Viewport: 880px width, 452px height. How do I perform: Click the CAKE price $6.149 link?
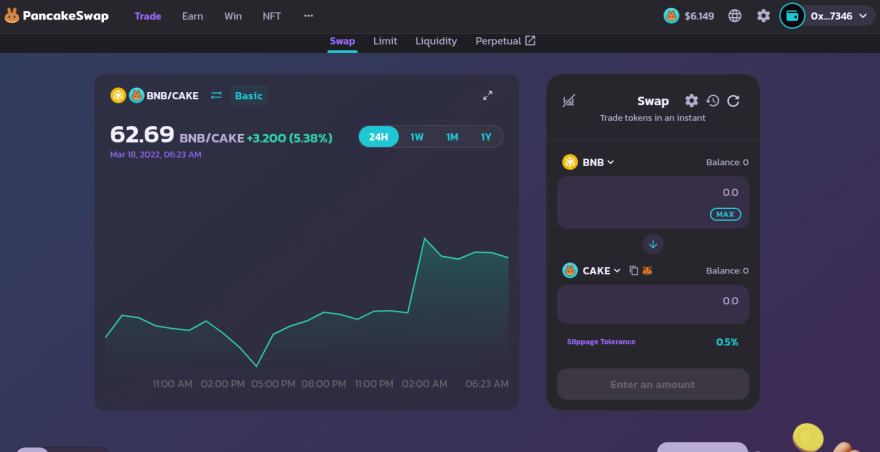point(699,16)
